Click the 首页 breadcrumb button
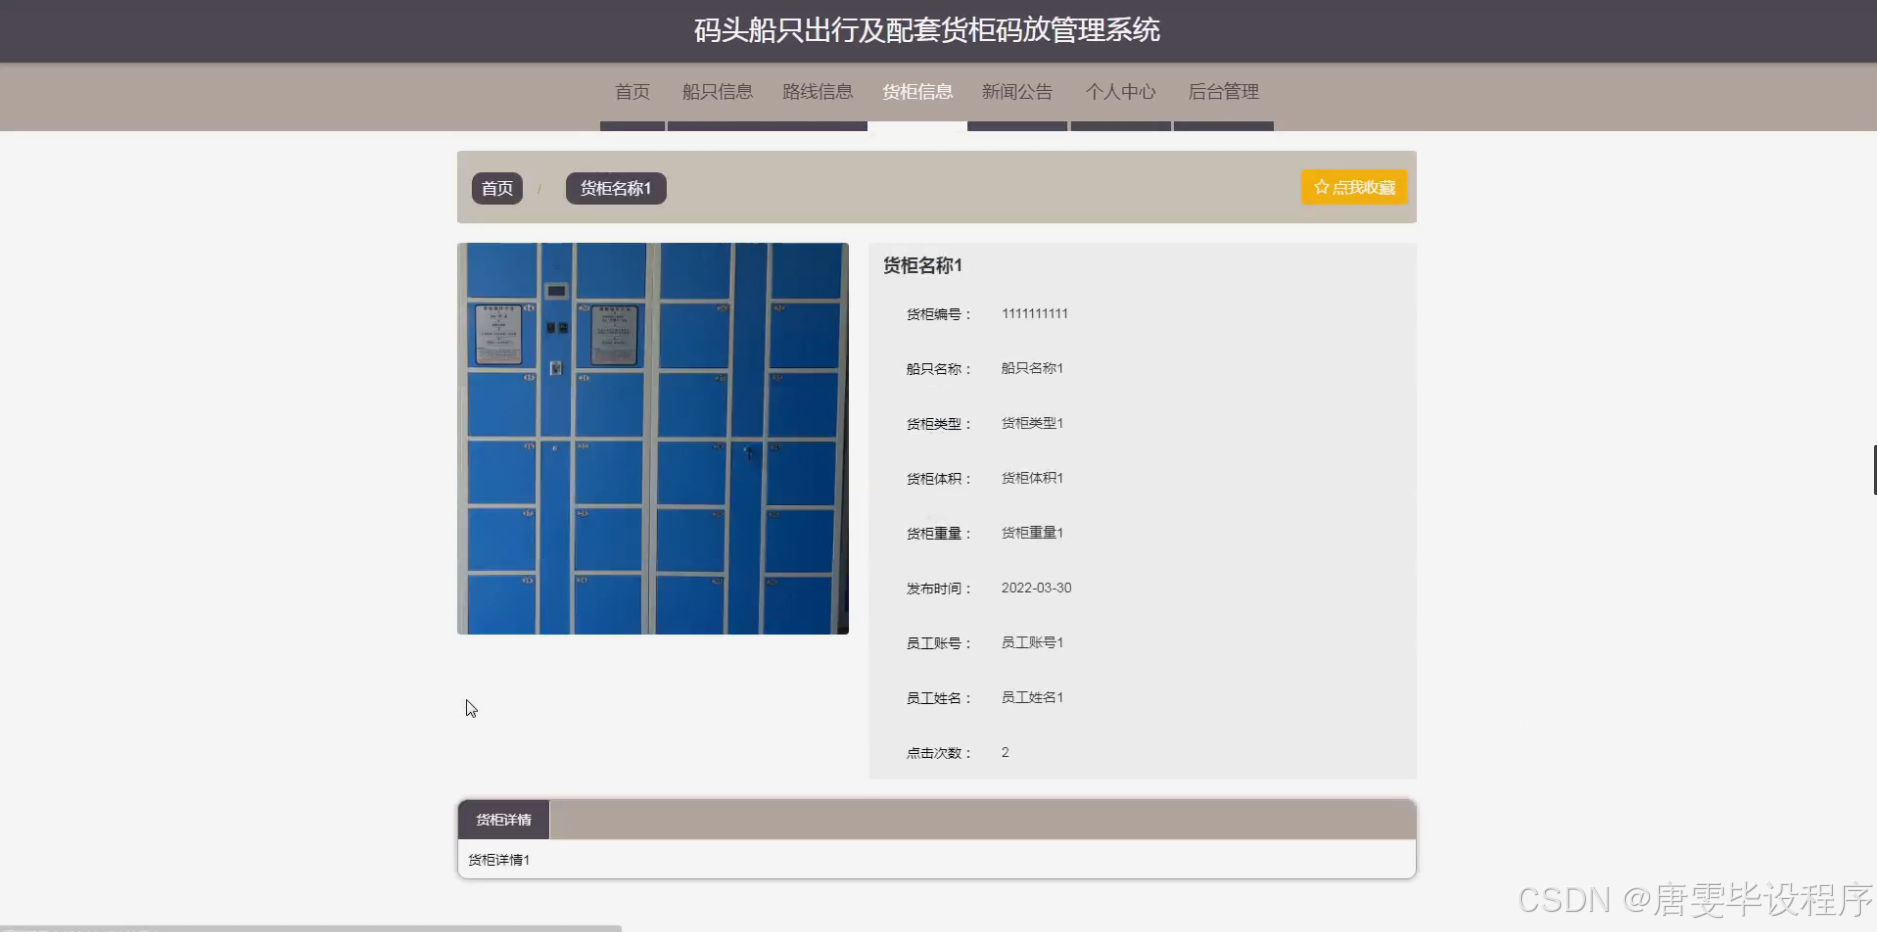The image size is (1877, 932). (497, 188)
